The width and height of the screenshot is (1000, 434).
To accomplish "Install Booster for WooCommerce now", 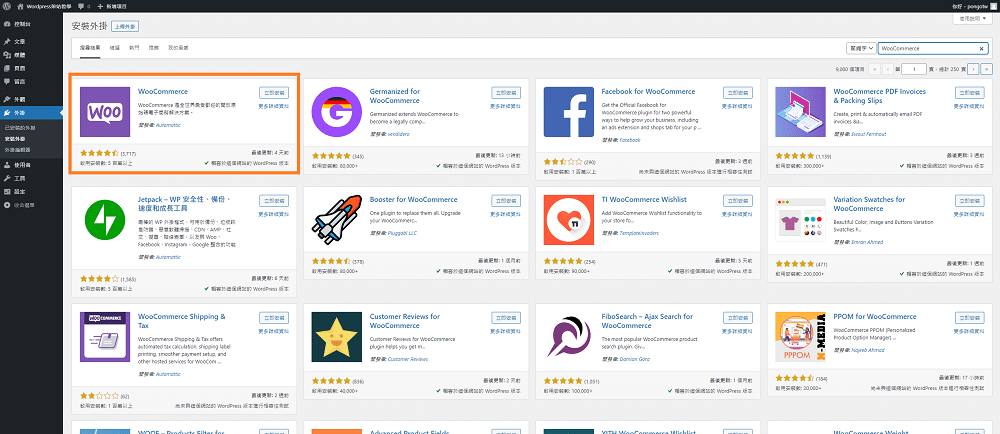I will (506, 201).
